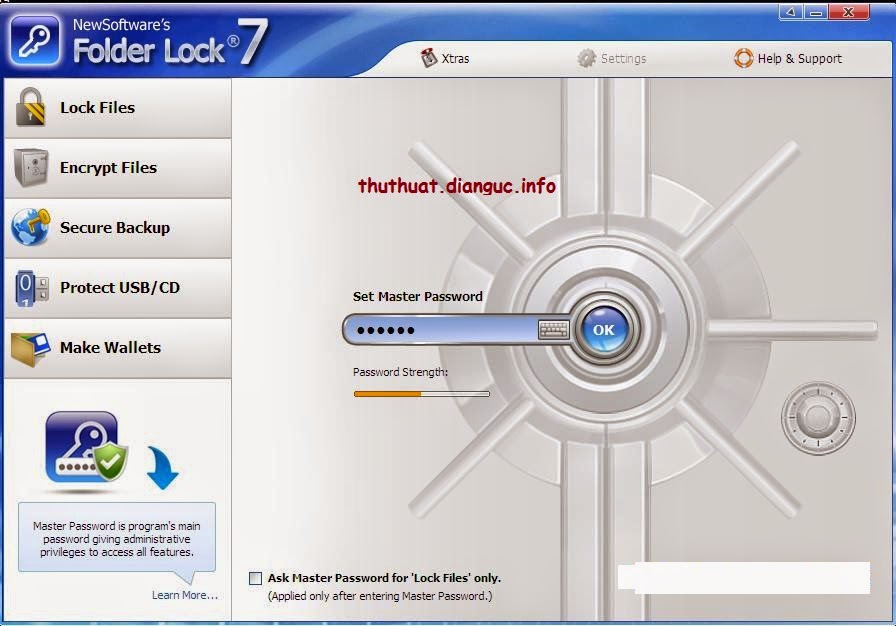Click the arrow button left of minimize
Viewport: 896px width, 626px height.
click(x=791, y=12)
